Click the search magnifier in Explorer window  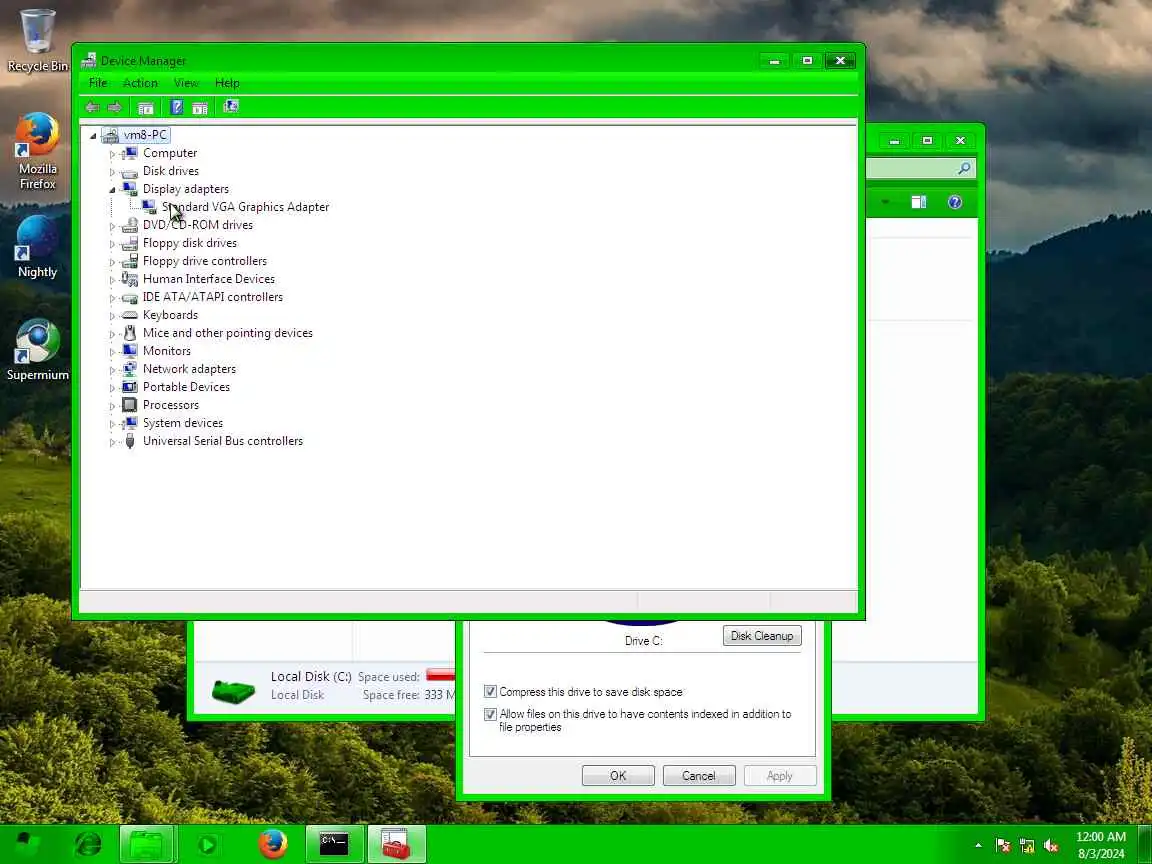(964, 169)
